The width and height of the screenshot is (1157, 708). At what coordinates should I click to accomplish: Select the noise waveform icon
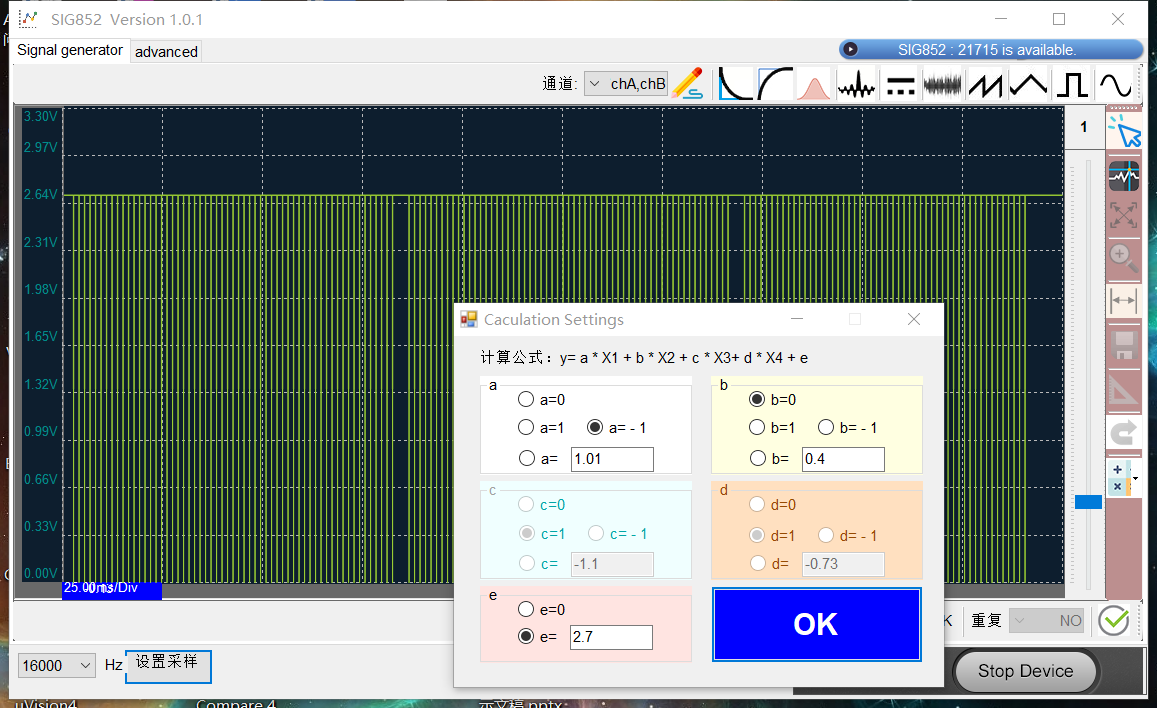coord(943,84)
